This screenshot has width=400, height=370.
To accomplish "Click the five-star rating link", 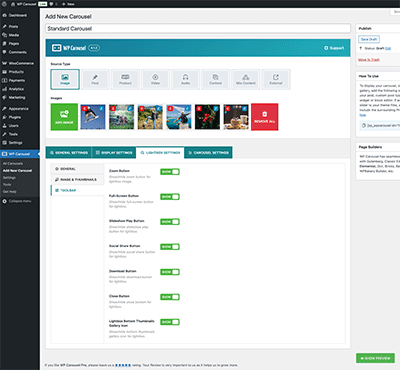I will [123, 365].
